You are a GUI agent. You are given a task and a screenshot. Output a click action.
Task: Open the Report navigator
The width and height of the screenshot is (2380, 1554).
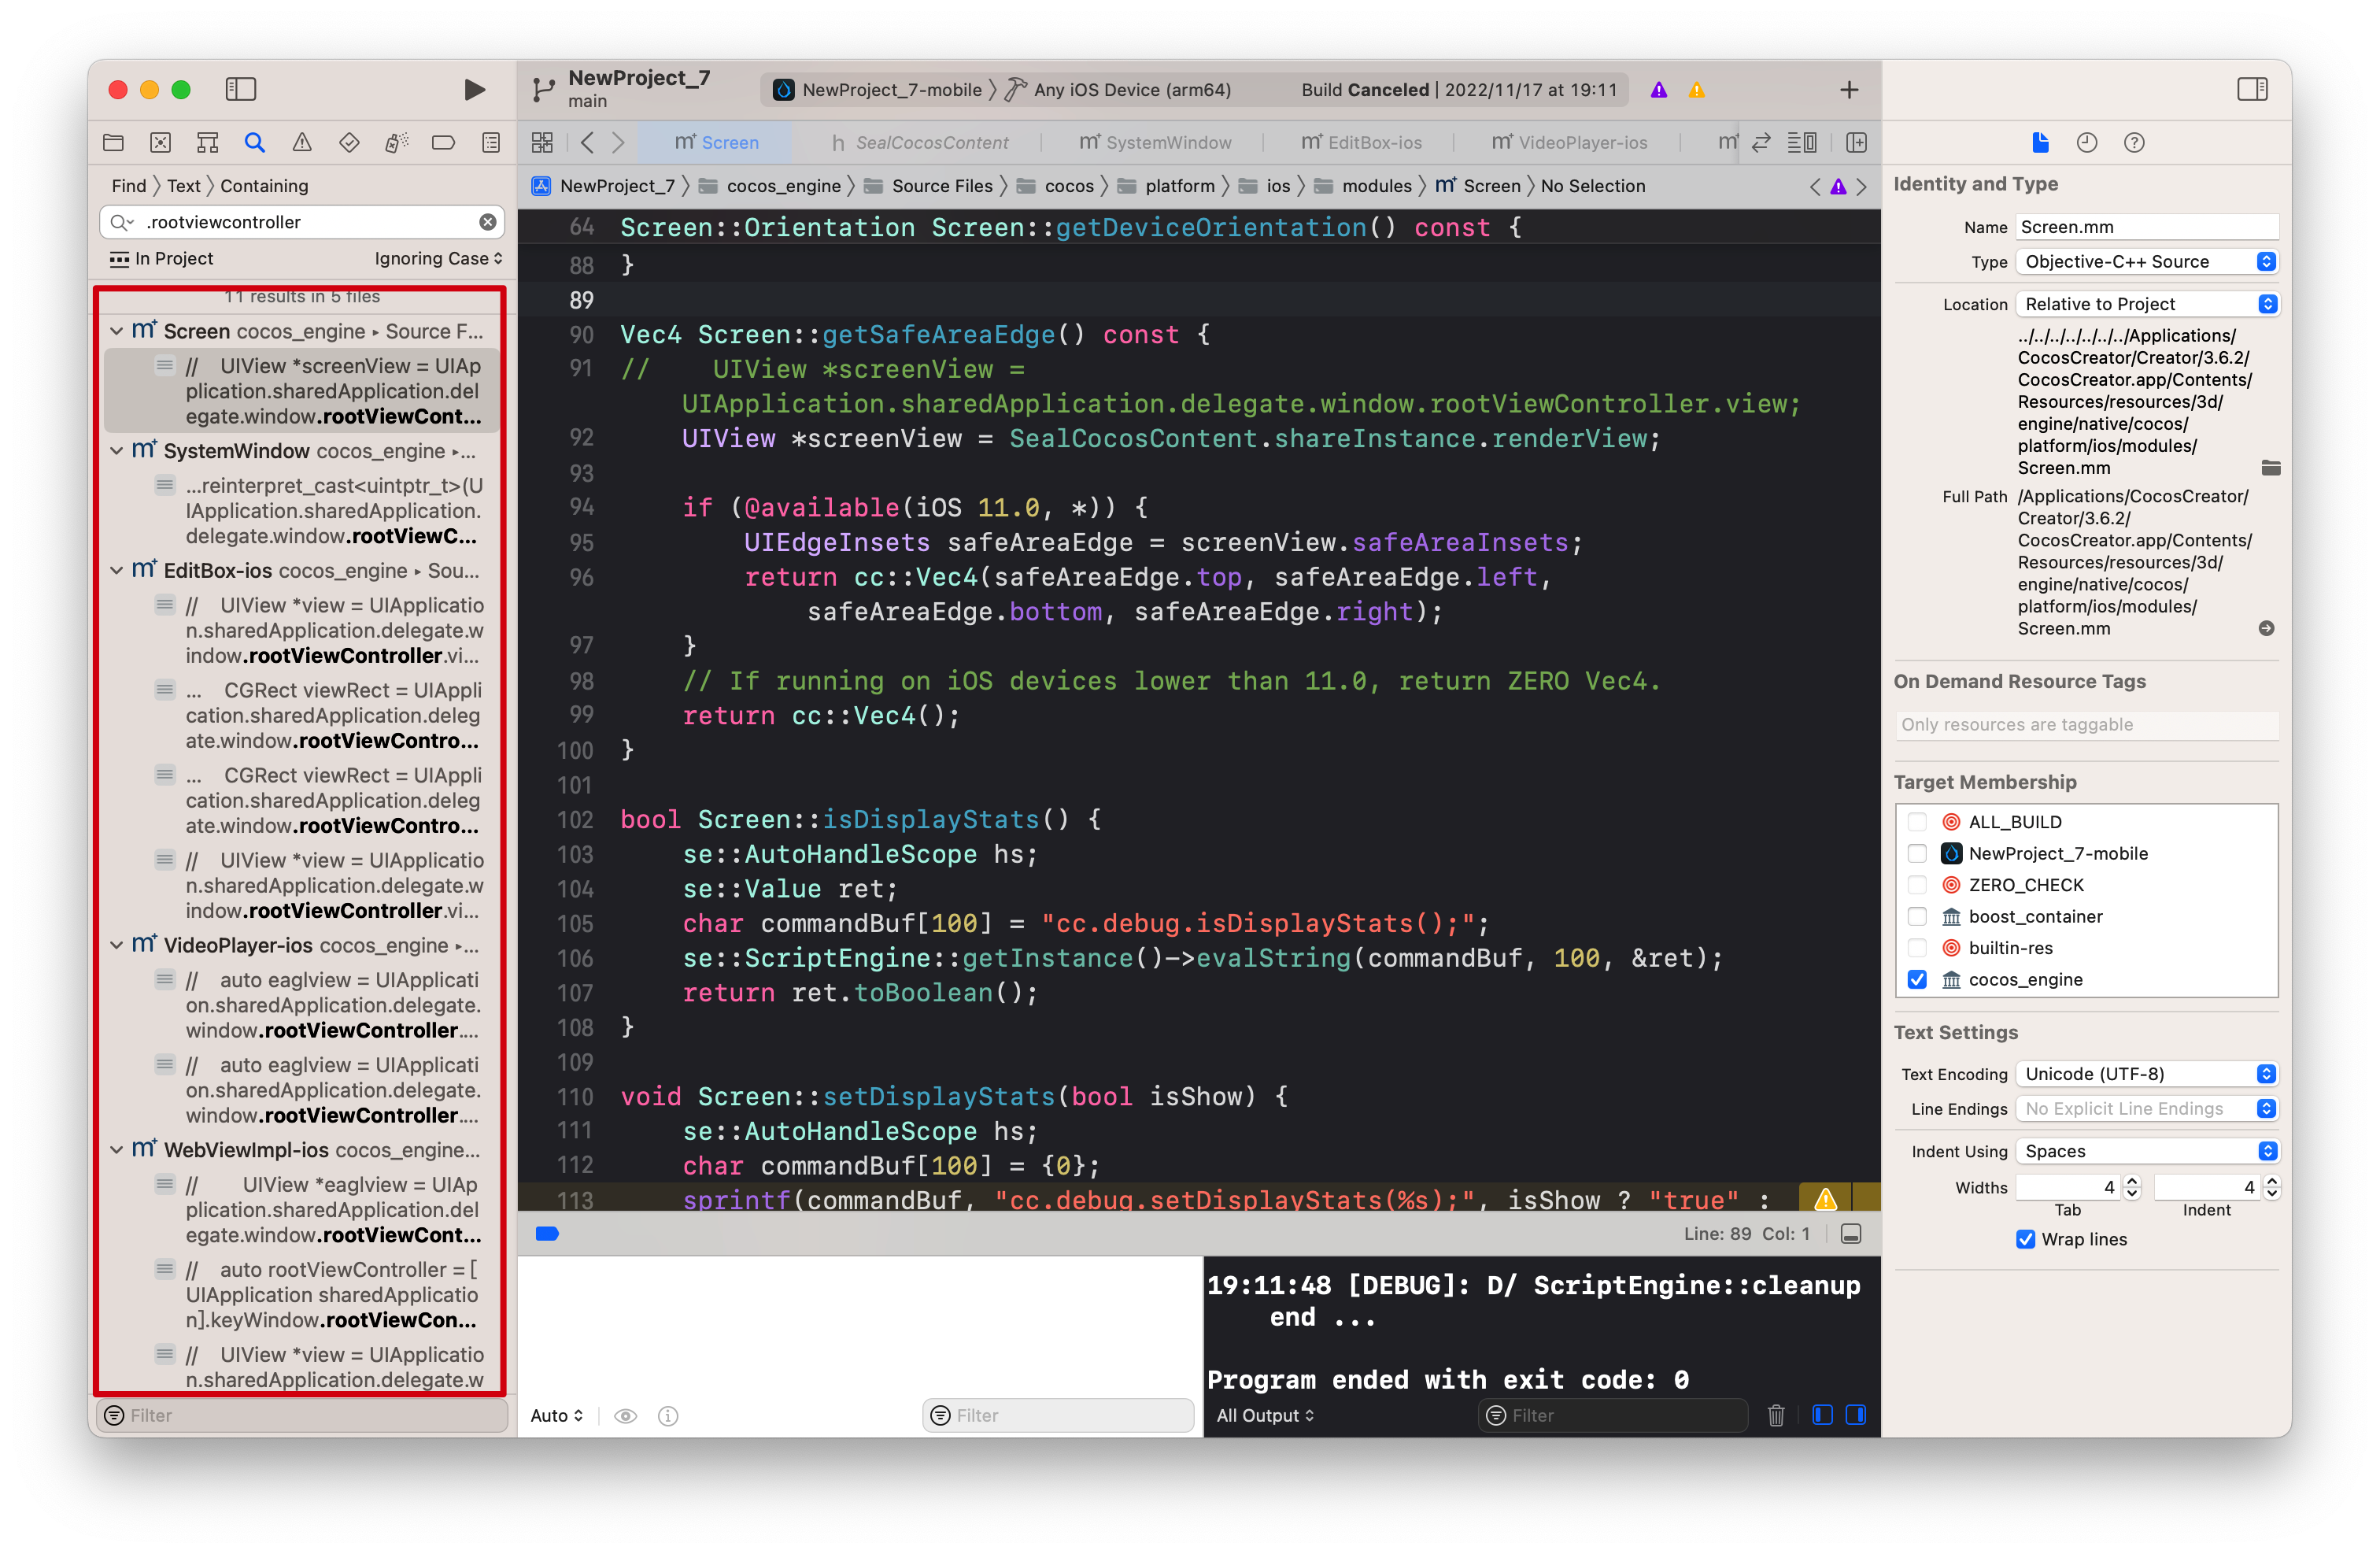491,142
